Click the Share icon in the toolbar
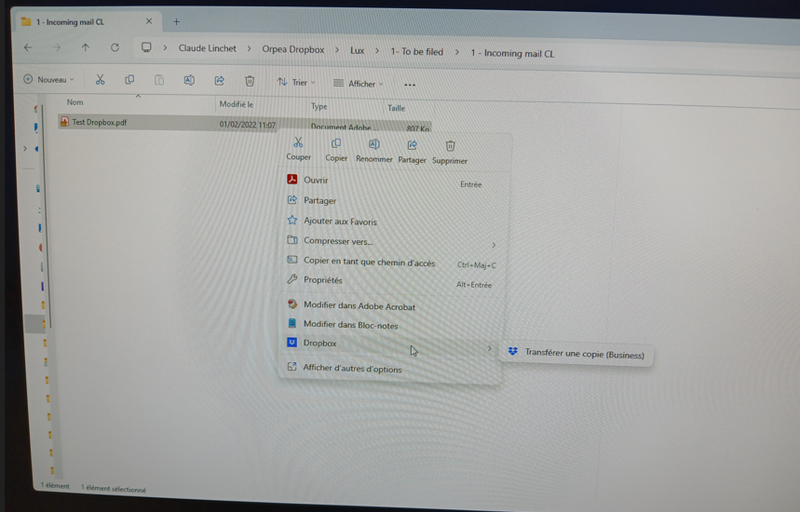 pos(219,81)
